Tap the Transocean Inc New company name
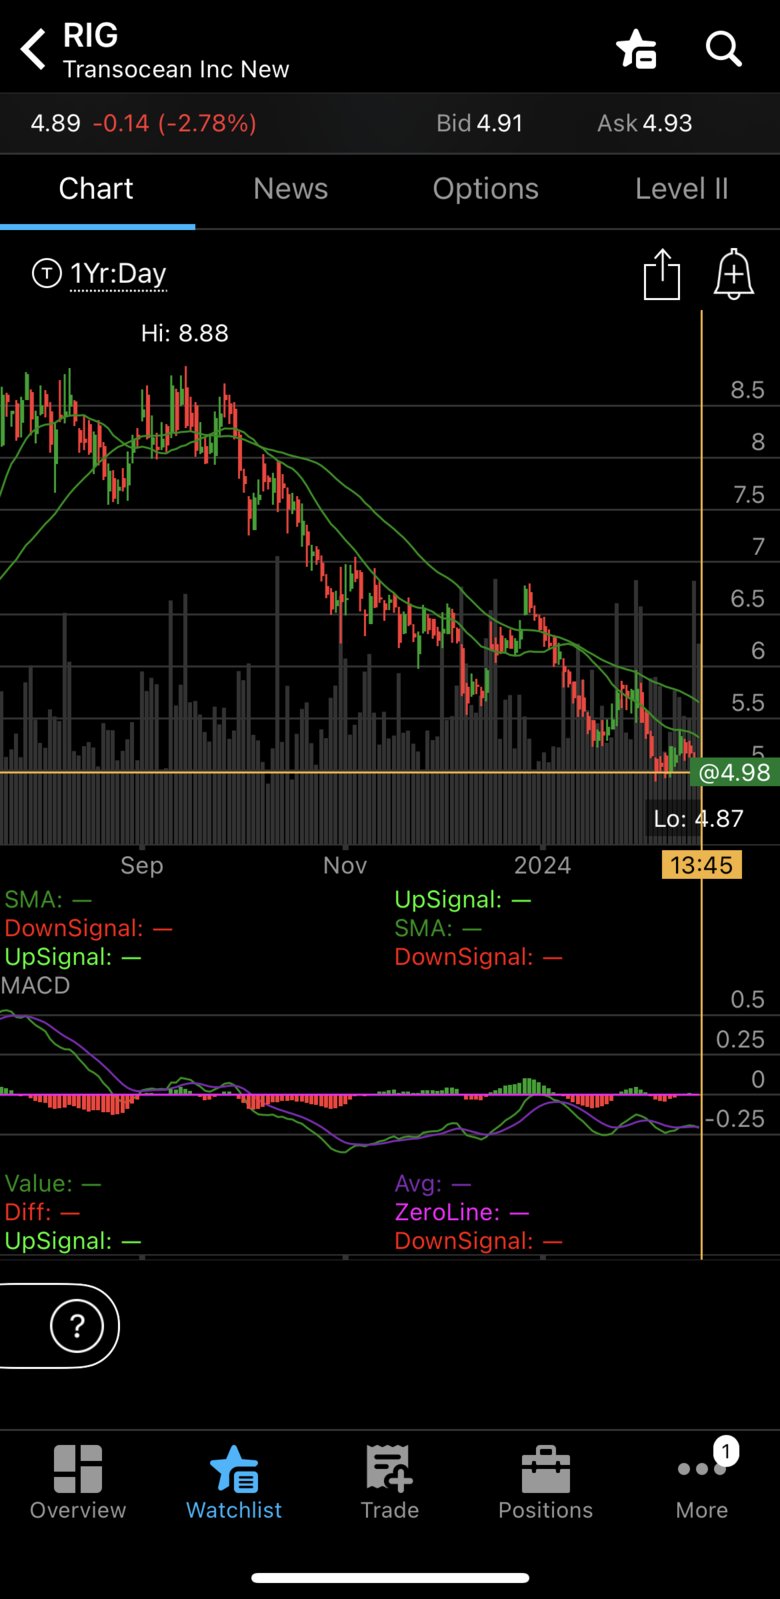 pos(176,69)
